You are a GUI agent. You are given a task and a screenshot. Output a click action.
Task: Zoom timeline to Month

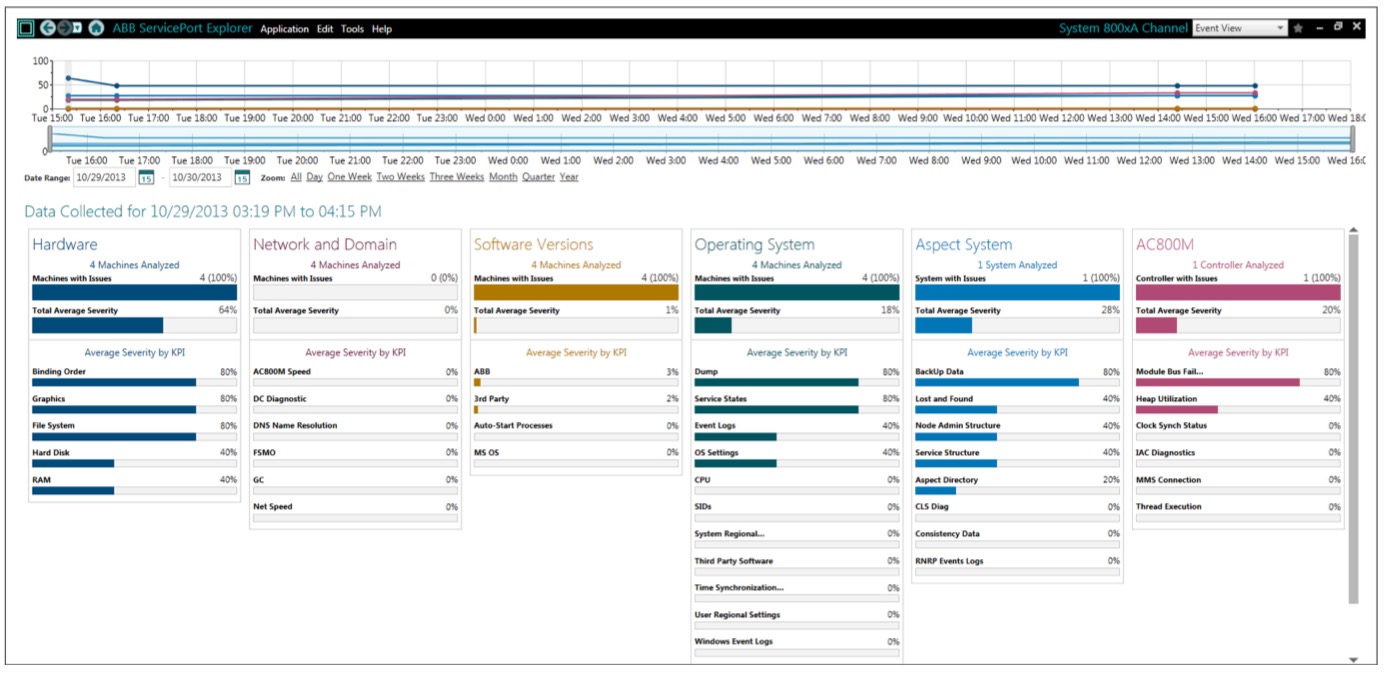pyautogui.click(x=503, y=177)
